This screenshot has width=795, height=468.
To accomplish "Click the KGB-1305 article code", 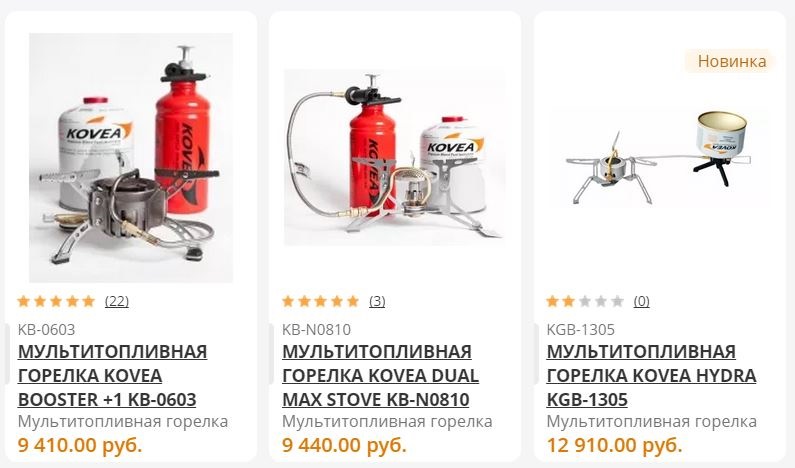I will pyautogui.click(x=581, y=330).
